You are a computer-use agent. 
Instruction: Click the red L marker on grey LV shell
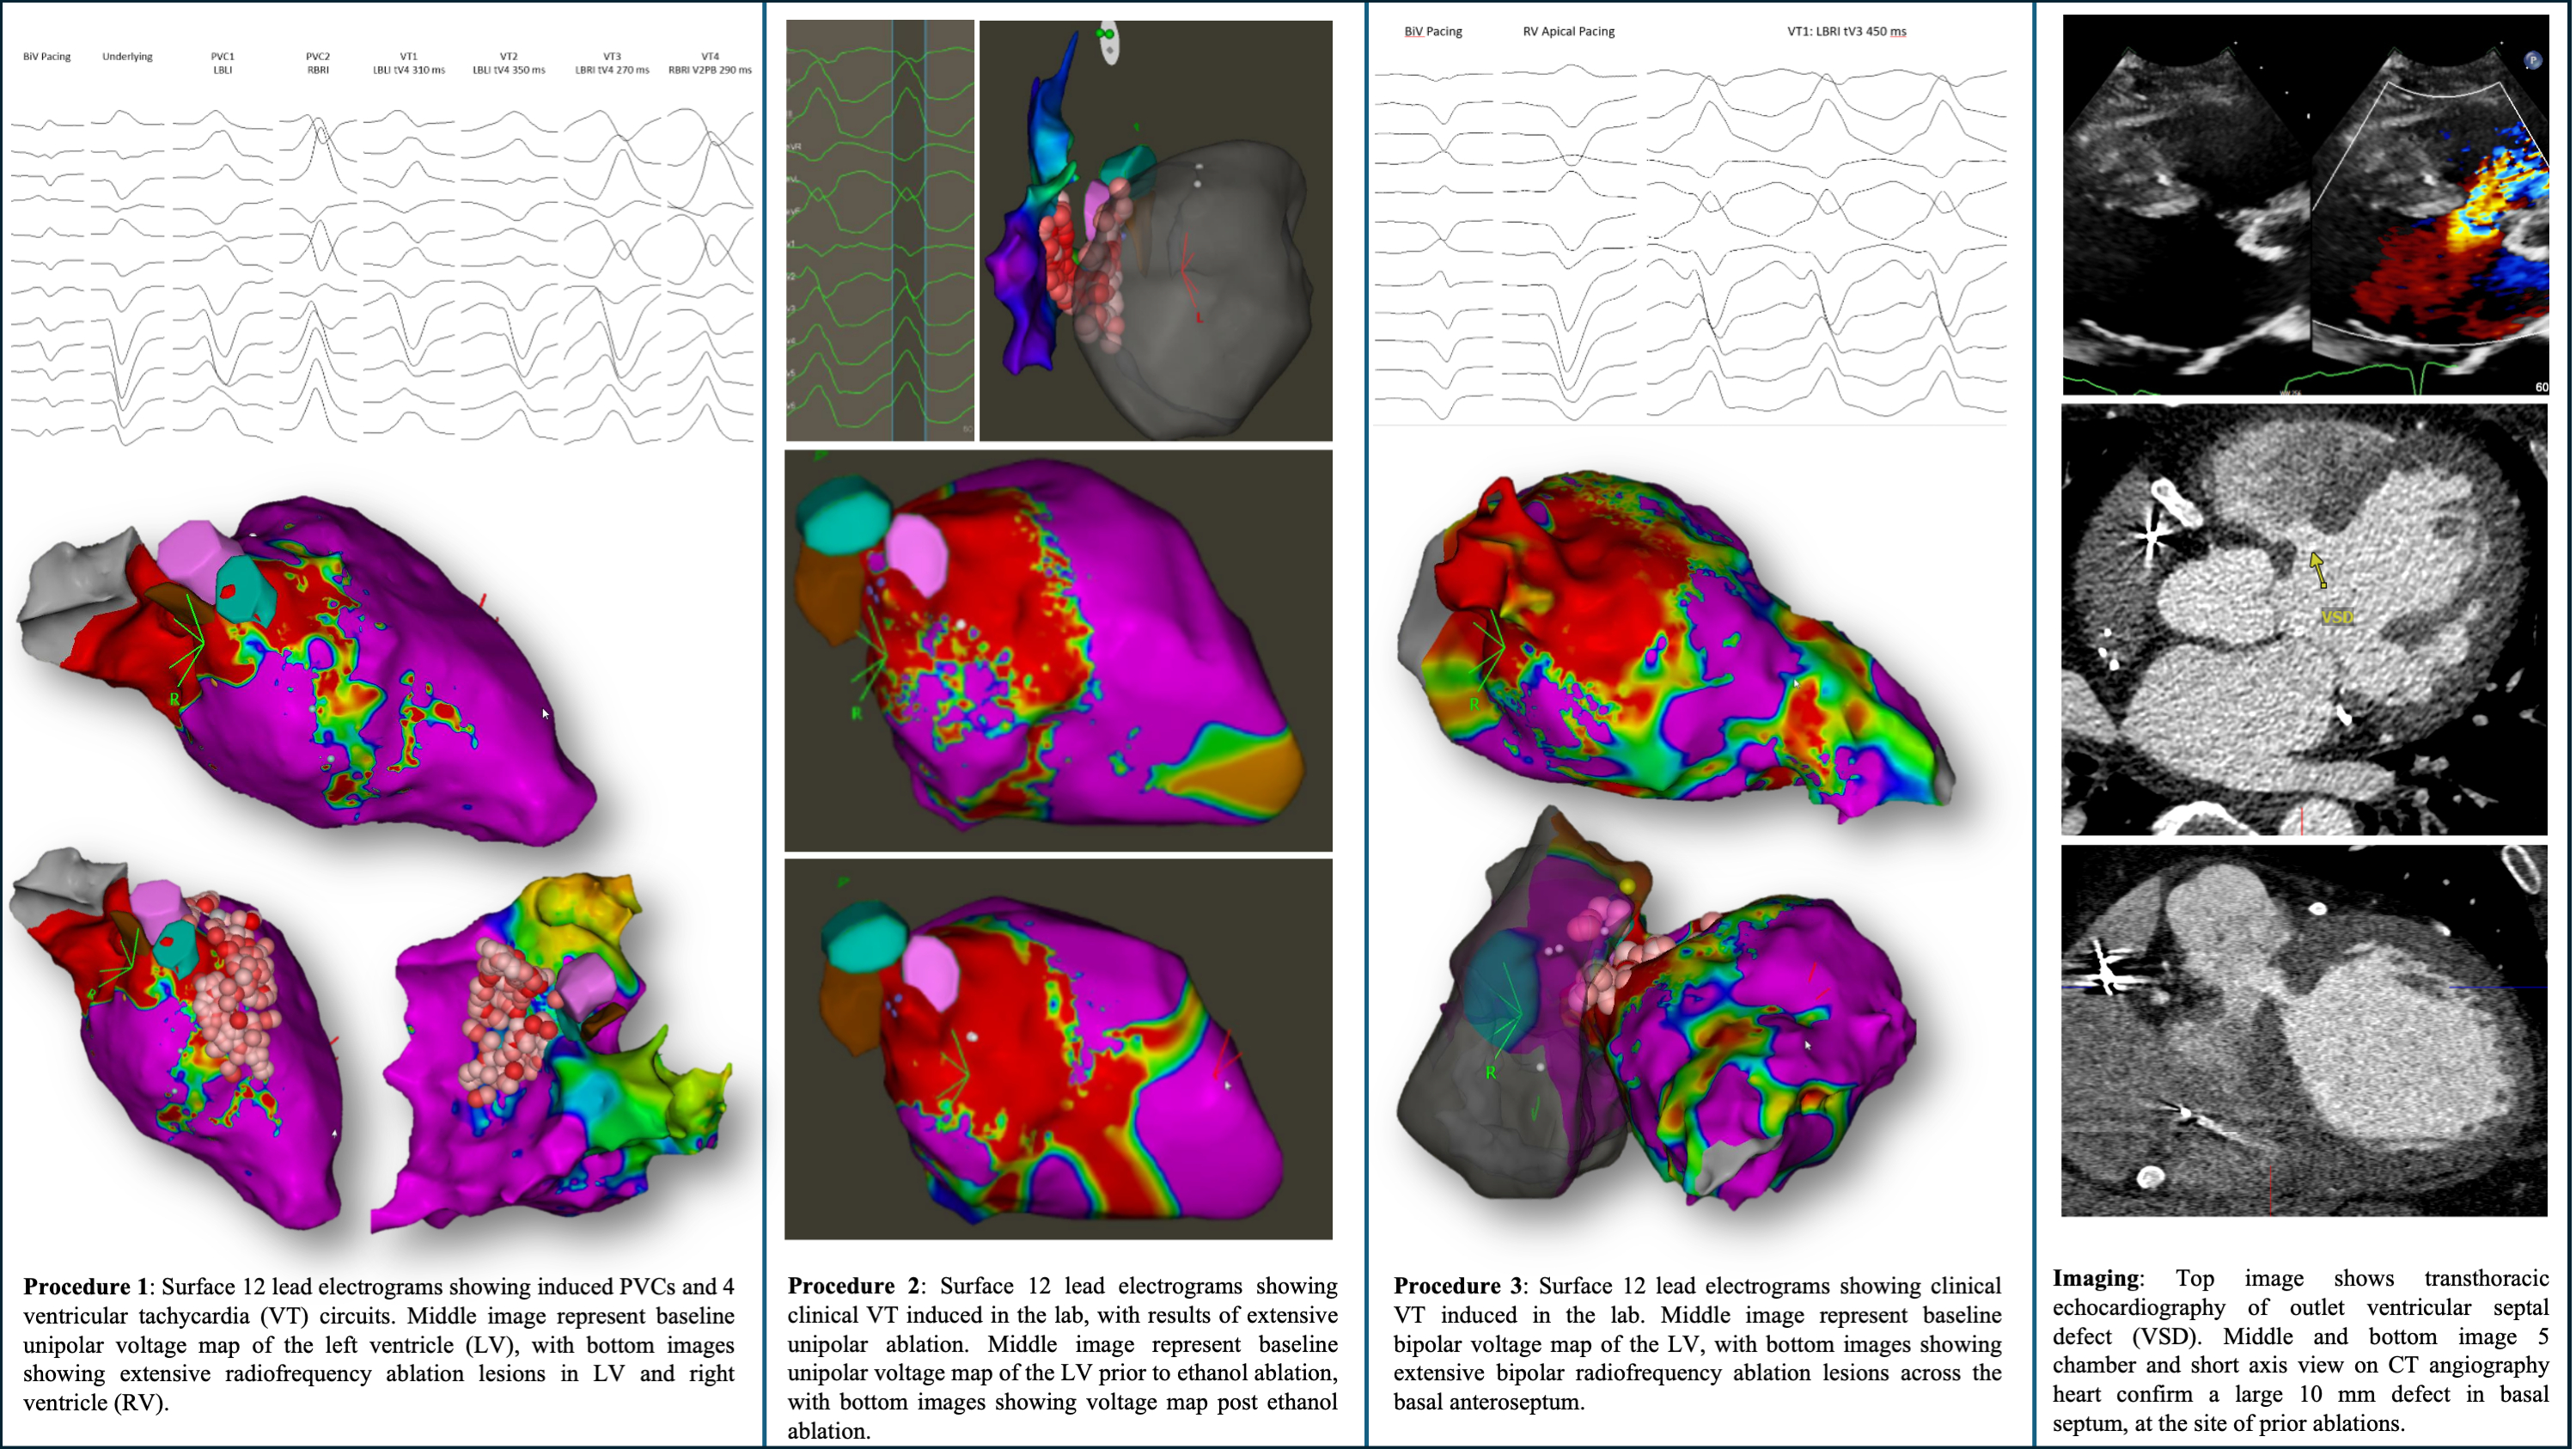(x=1198, y=318)
